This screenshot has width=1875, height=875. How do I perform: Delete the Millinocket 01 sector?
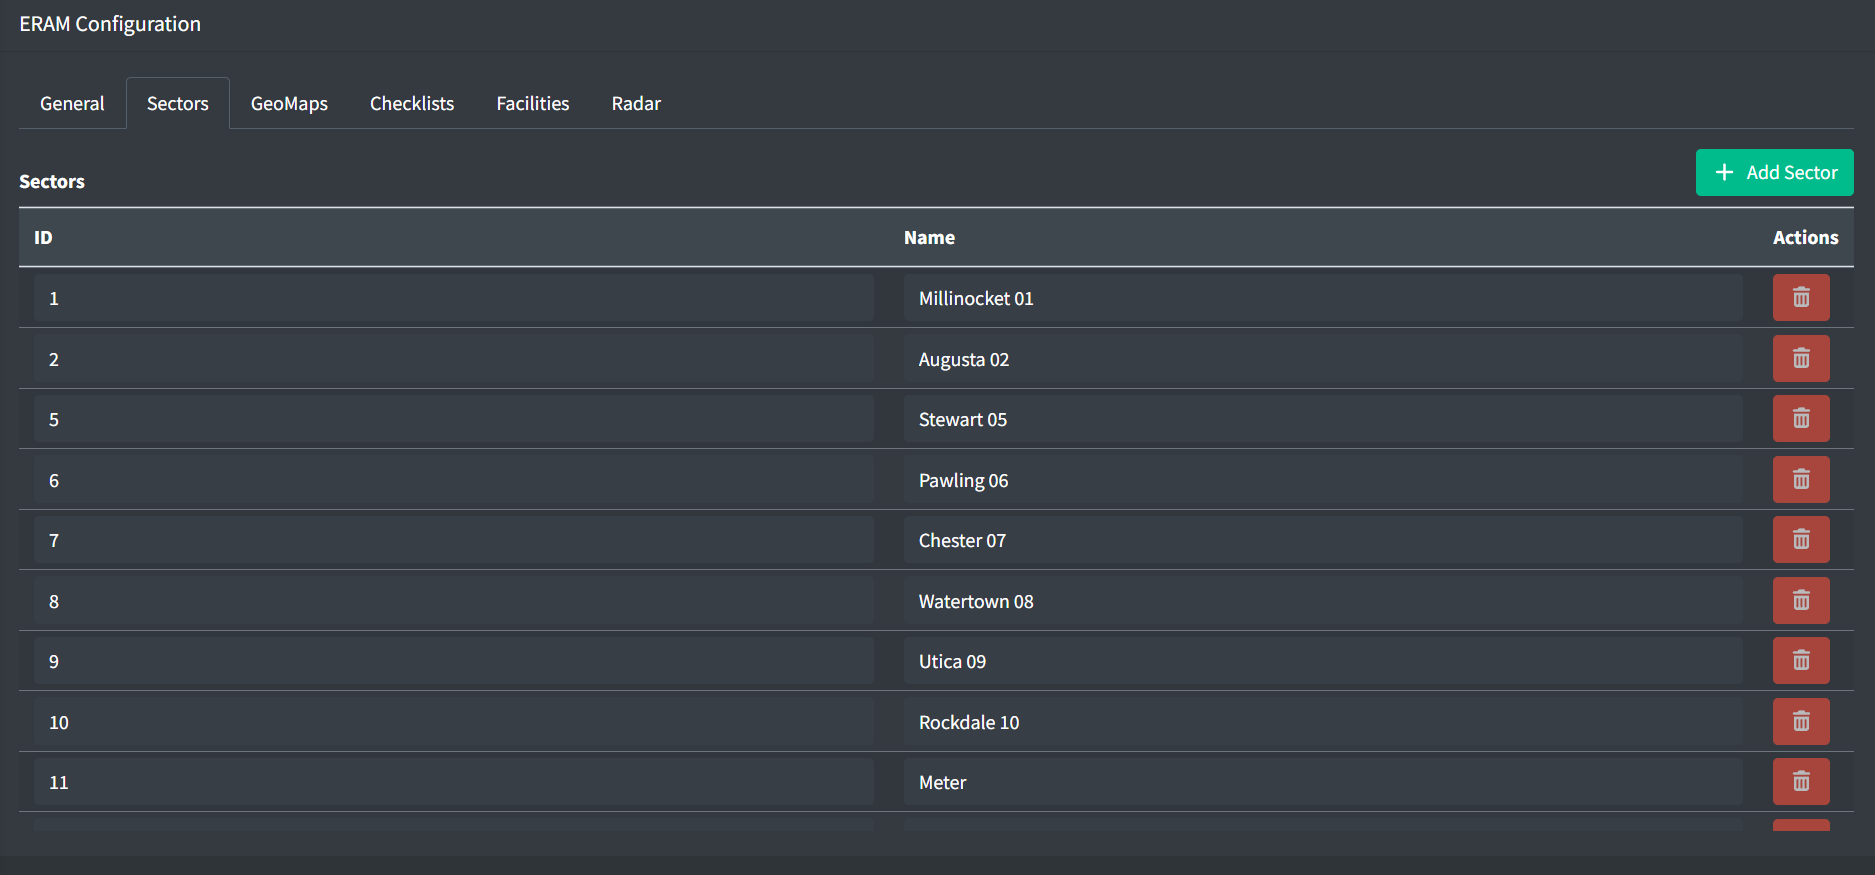(1801, 298)
